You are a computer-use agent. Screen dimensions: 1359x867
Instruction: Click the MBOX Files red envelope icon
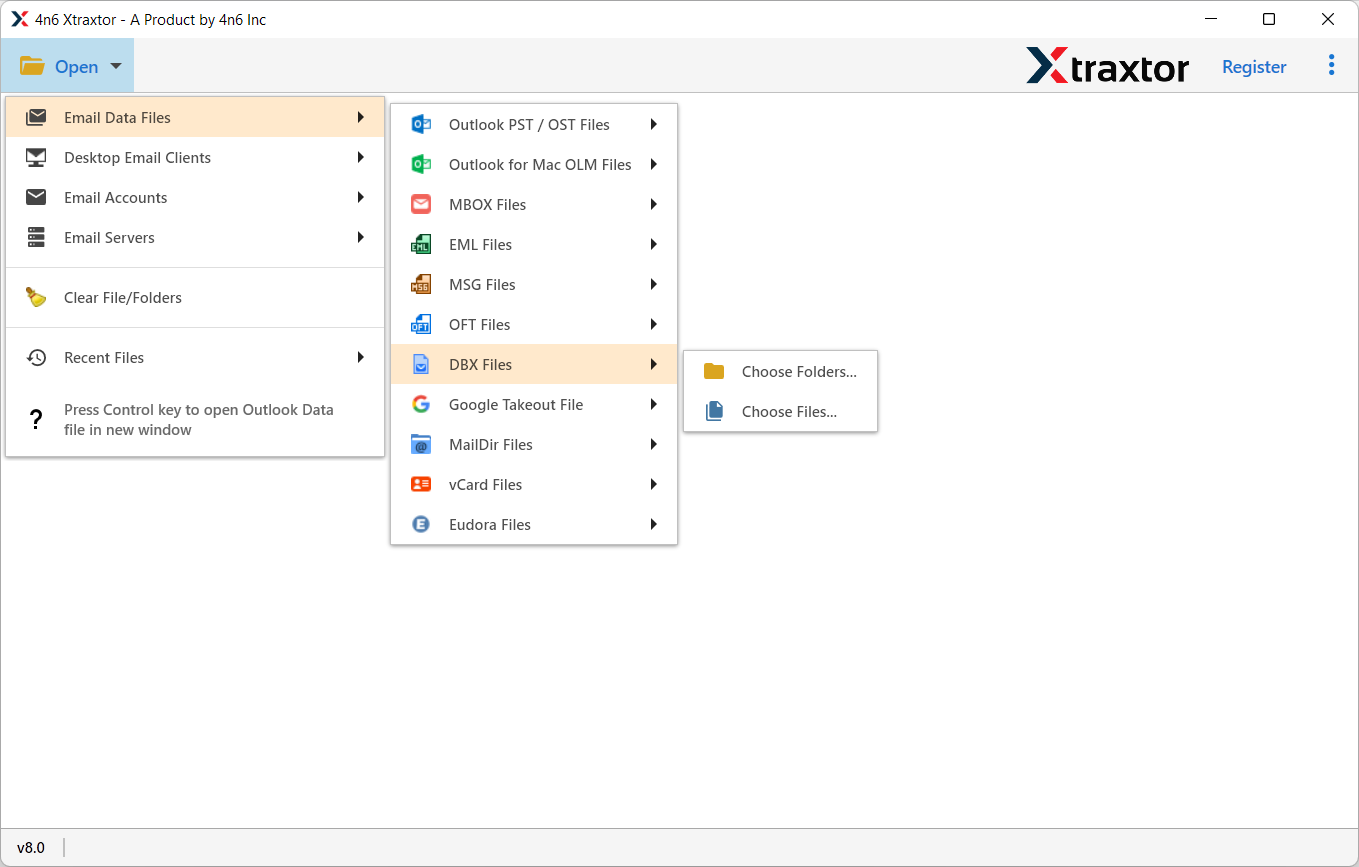coord(421,204)
